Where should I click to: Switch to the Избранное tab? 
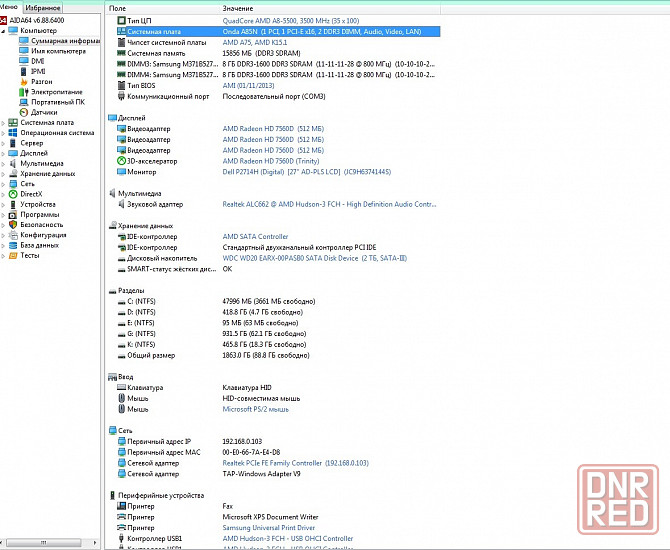coord(43,8)
